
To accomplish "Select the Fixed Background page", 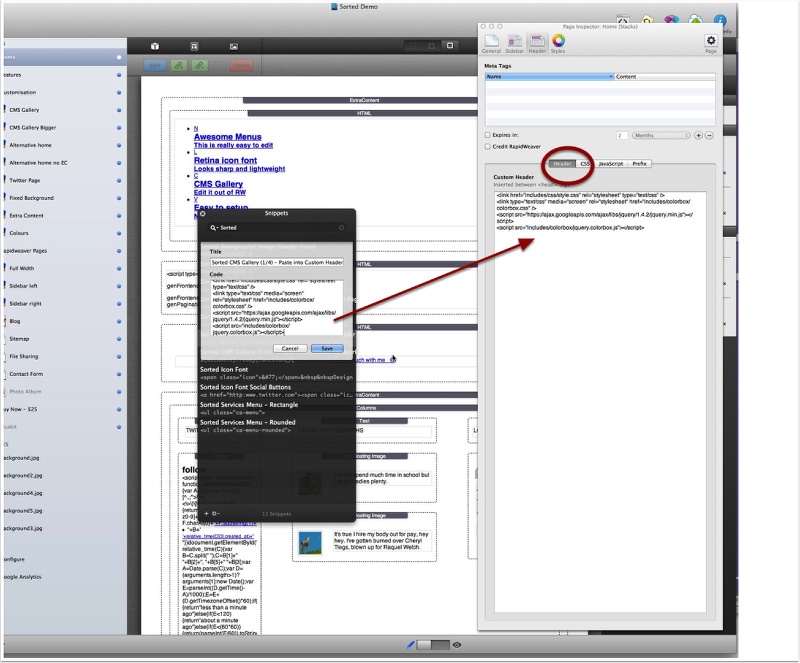I will (x=31, y=198).
